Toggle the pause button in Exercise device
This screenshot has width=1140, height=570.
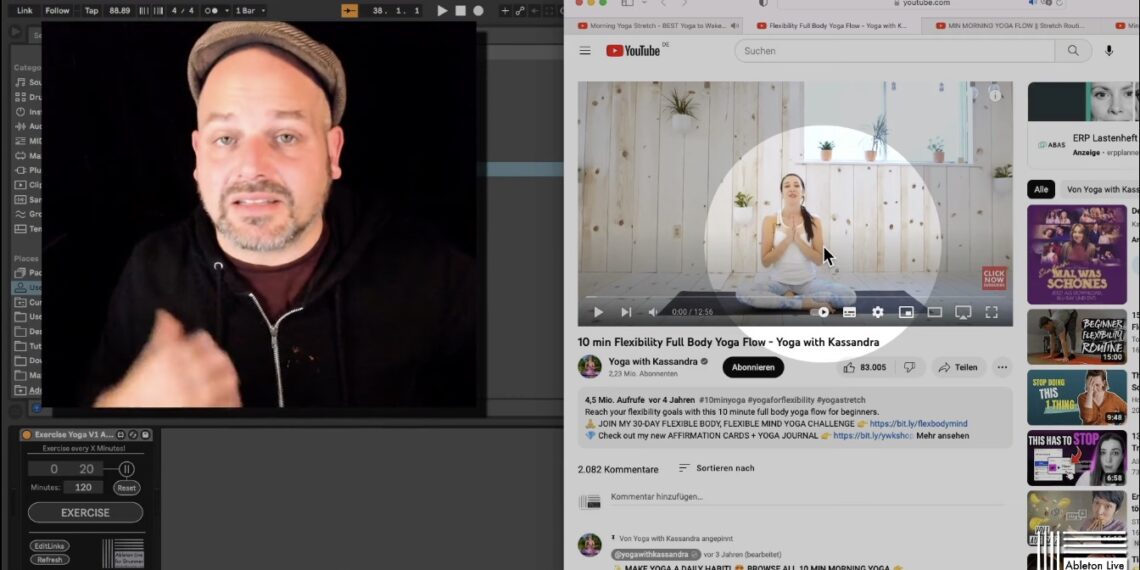[x=127, y=469]
